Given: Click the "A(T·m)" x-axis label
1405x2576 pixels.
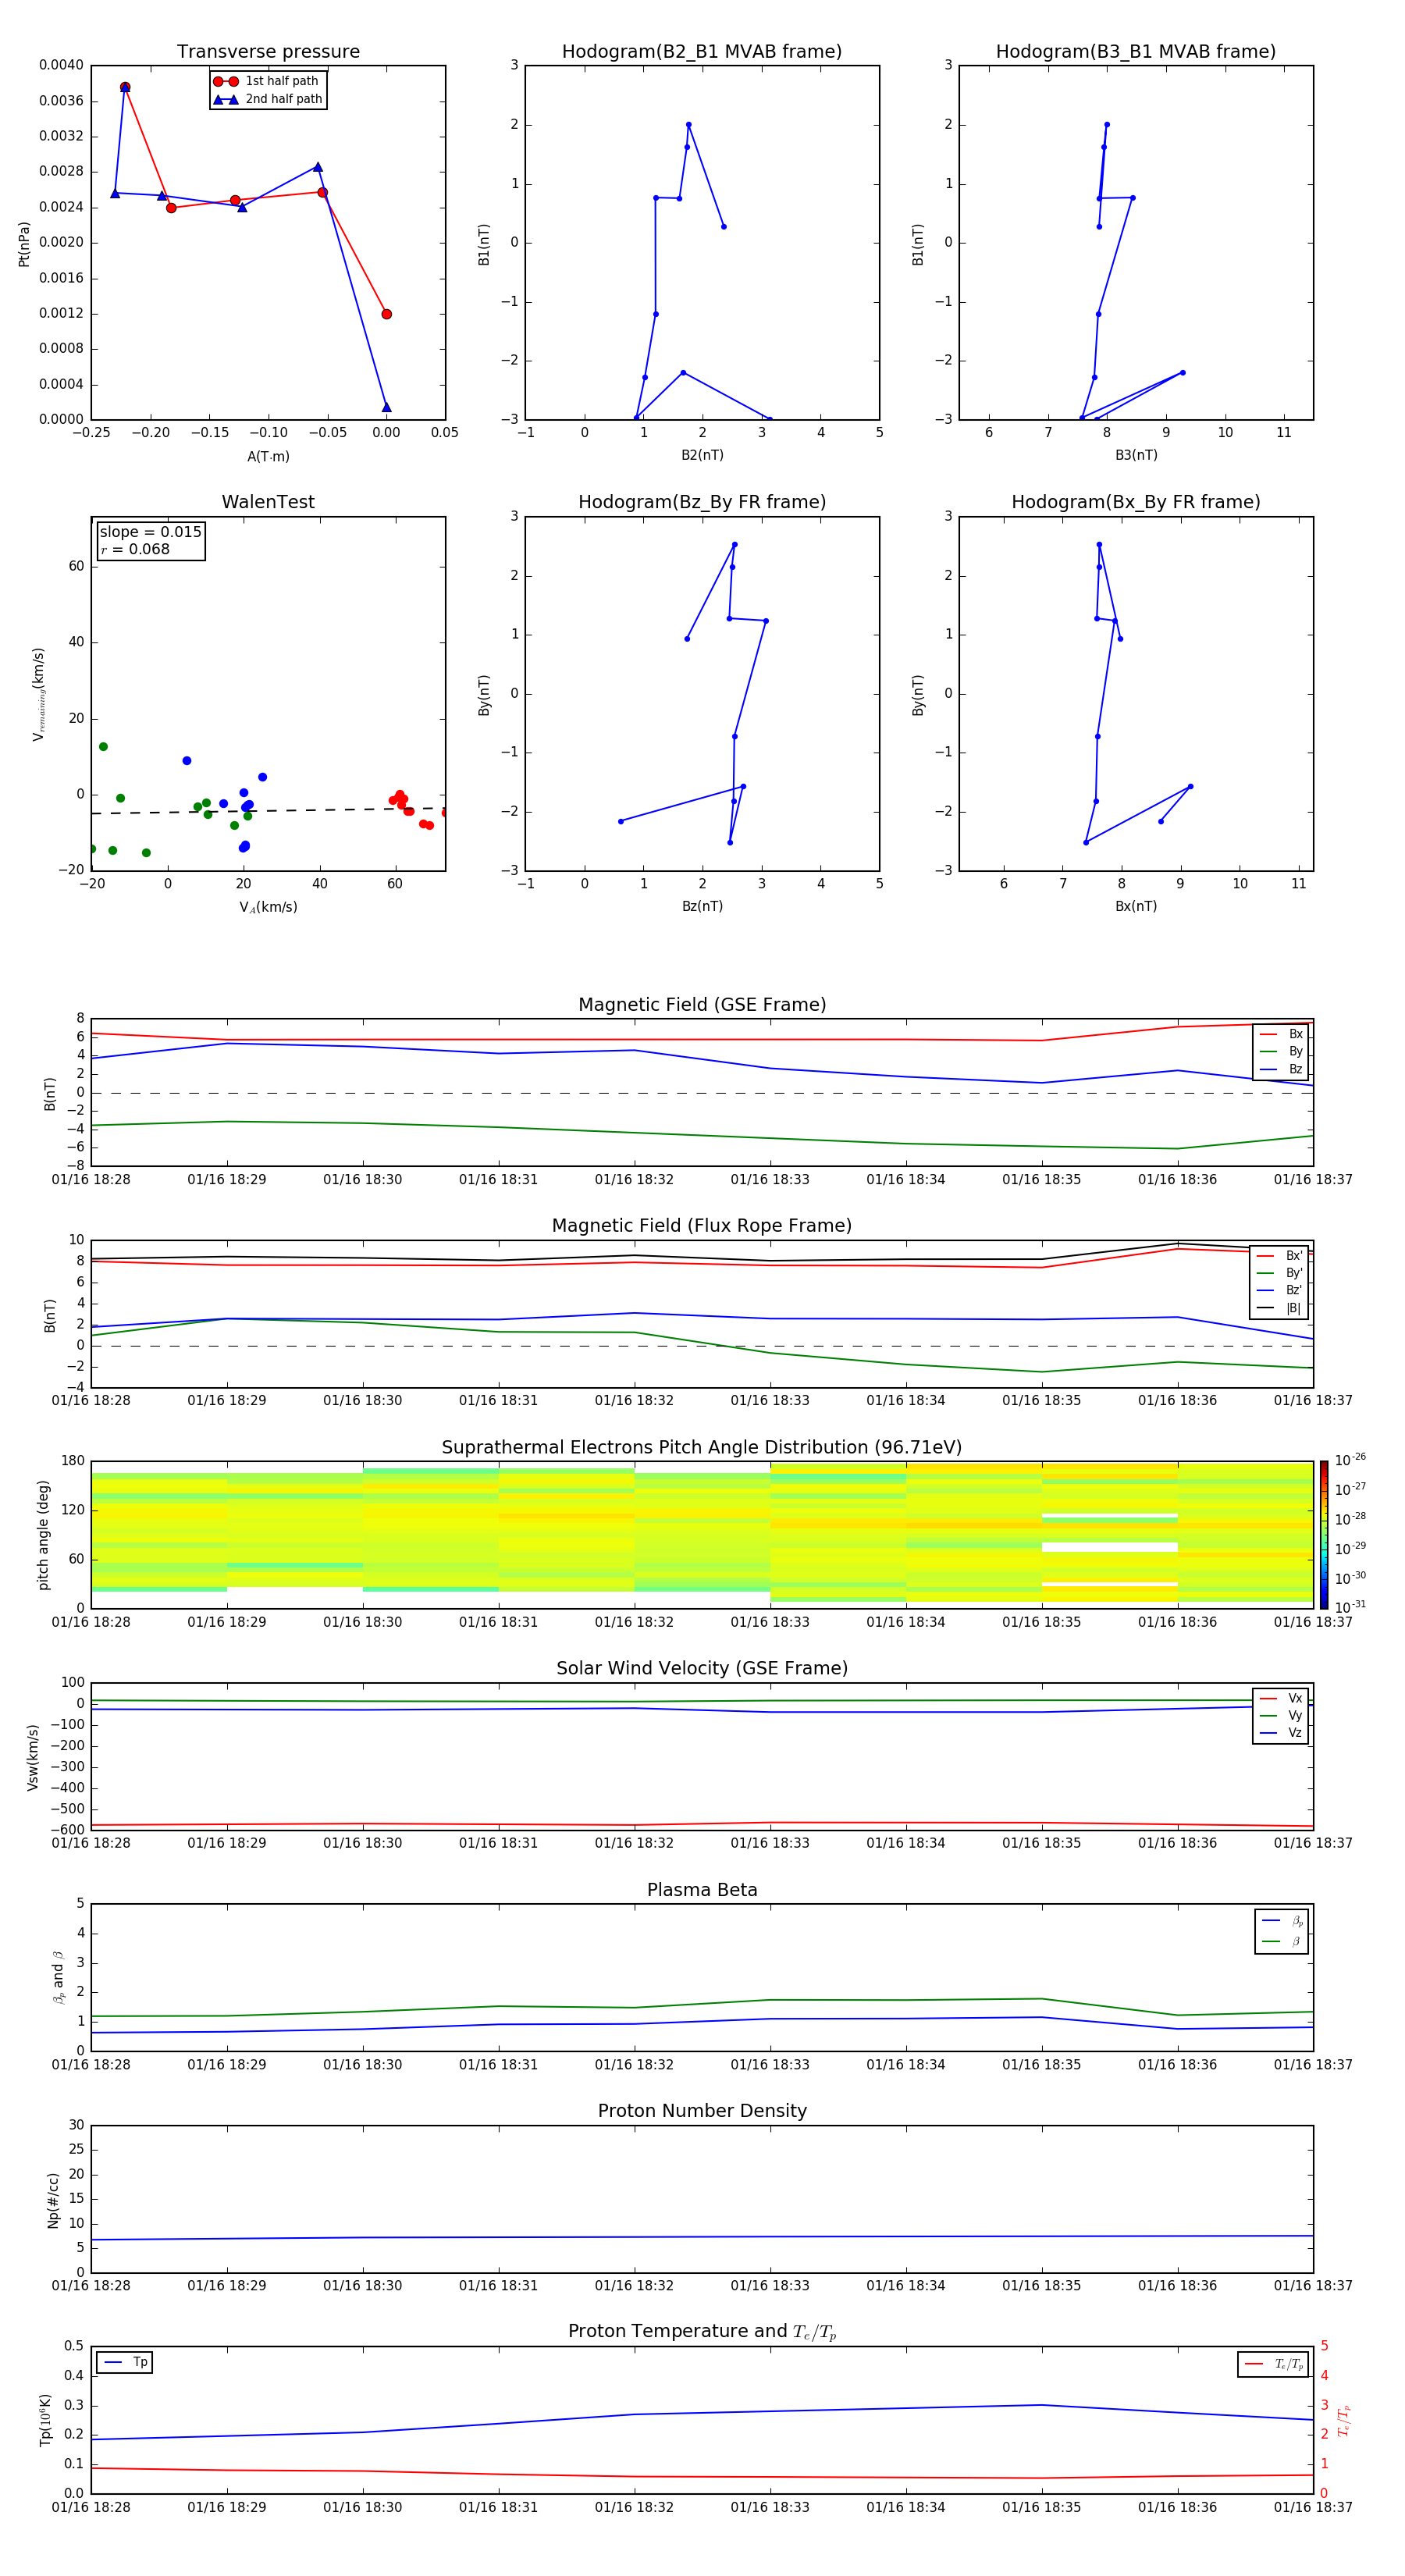Looking at the screenshot, I should pyautogui.click(x=268, y=457).
